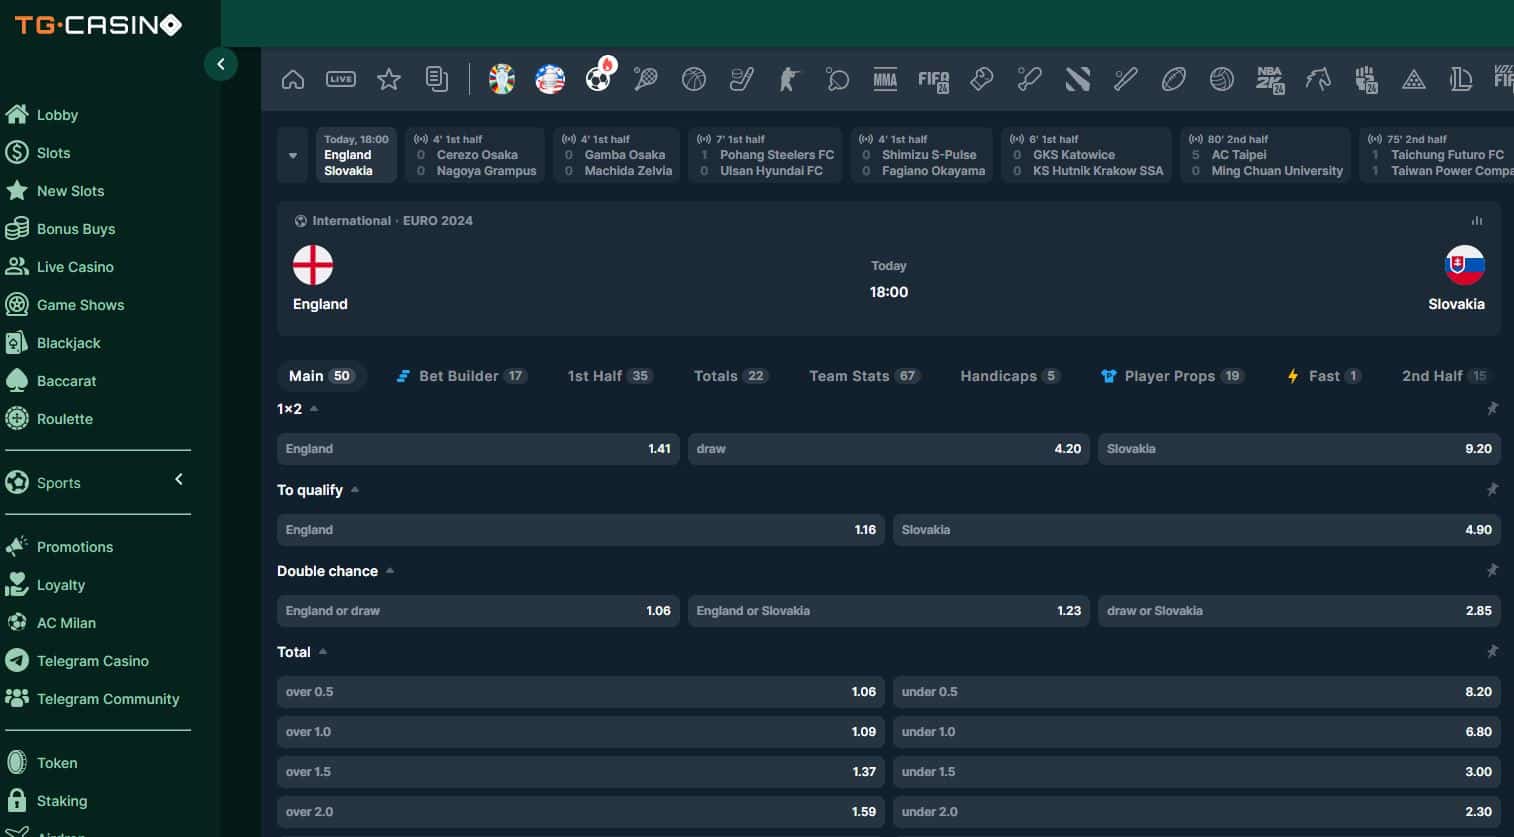Bet on England to win at 1.41

coord(478,449)
